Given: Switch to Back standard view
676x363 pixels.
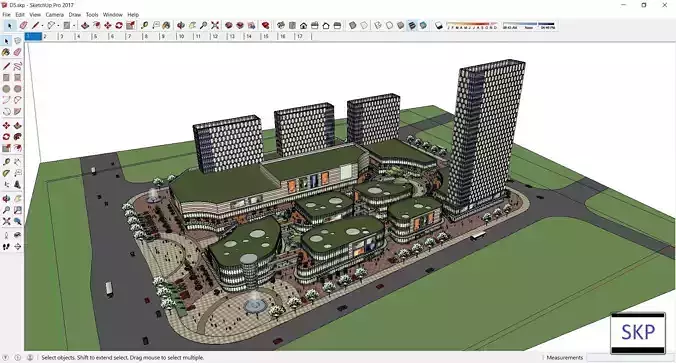Looking at the screenshot, I should tap(326, 26).
